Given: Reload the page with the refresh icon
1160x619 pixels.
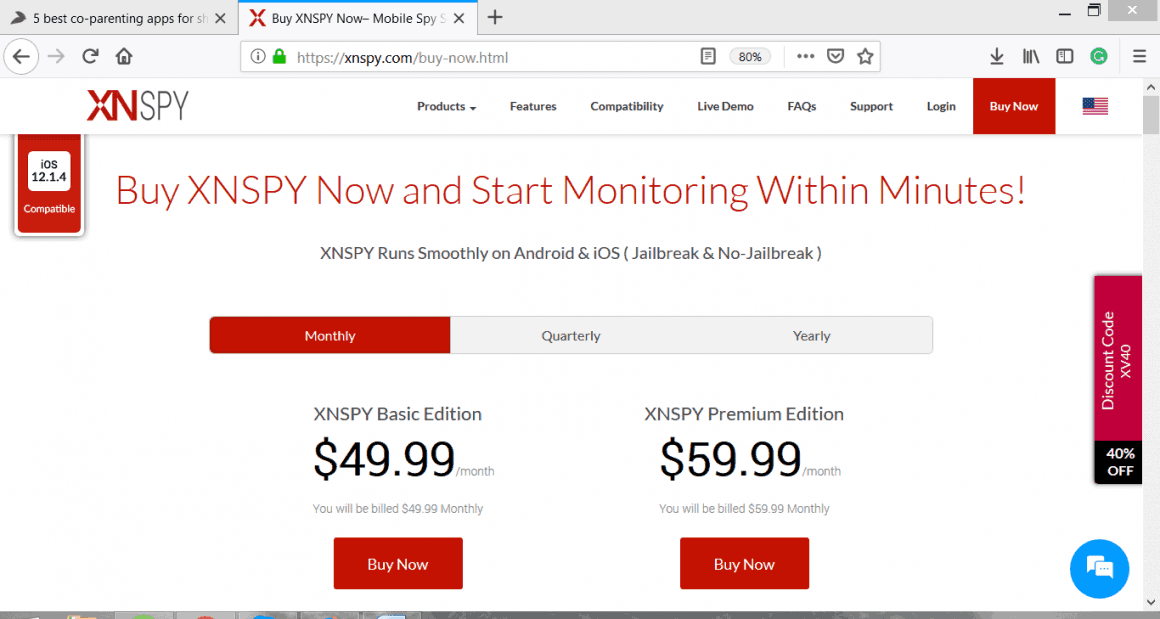Looking at the screenshot, I should pyautogui.click(x=90, y=56).
